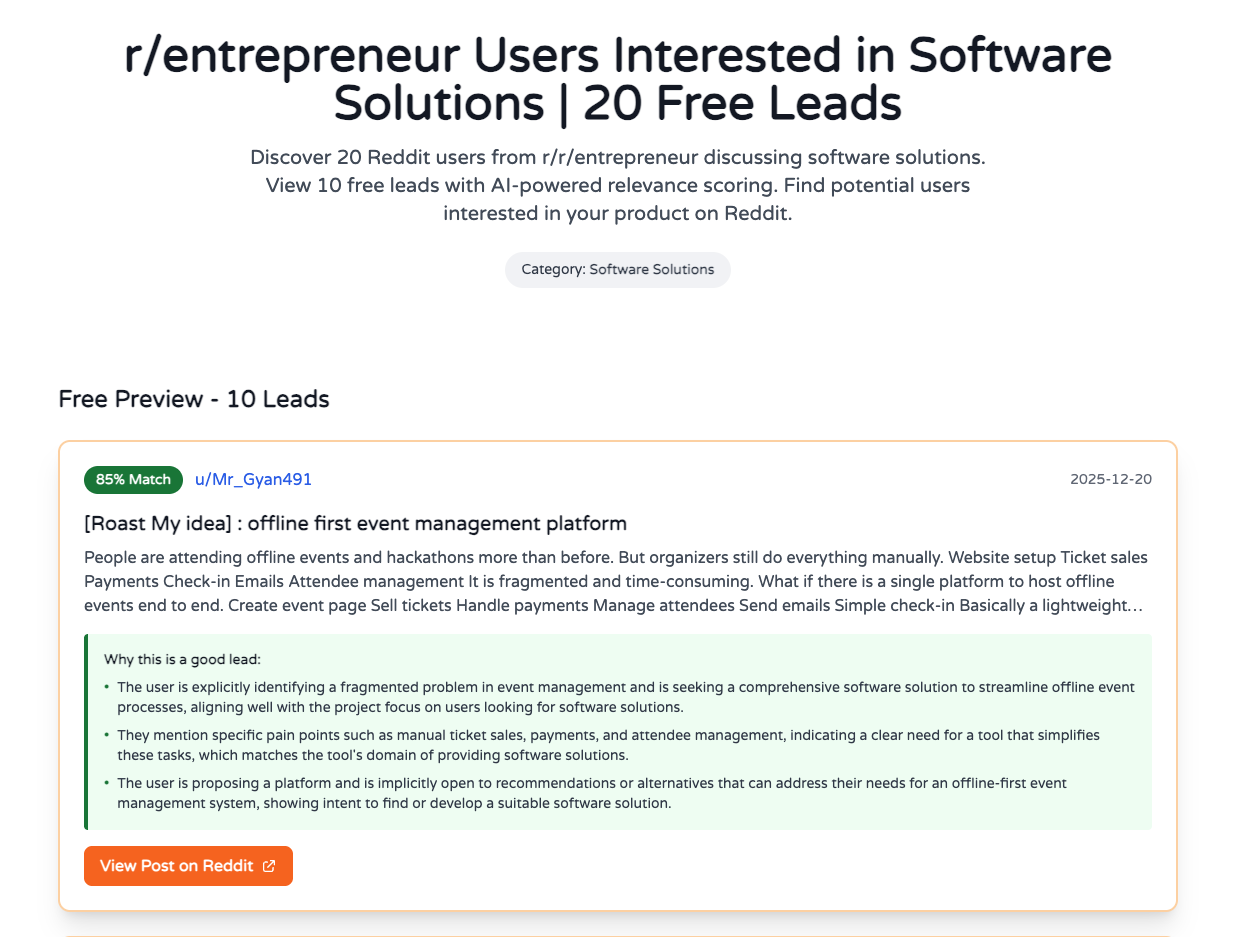Viewport: 1233px width, 937px height.
Task: Click the 85% Match badge
Action: [133, 480]
